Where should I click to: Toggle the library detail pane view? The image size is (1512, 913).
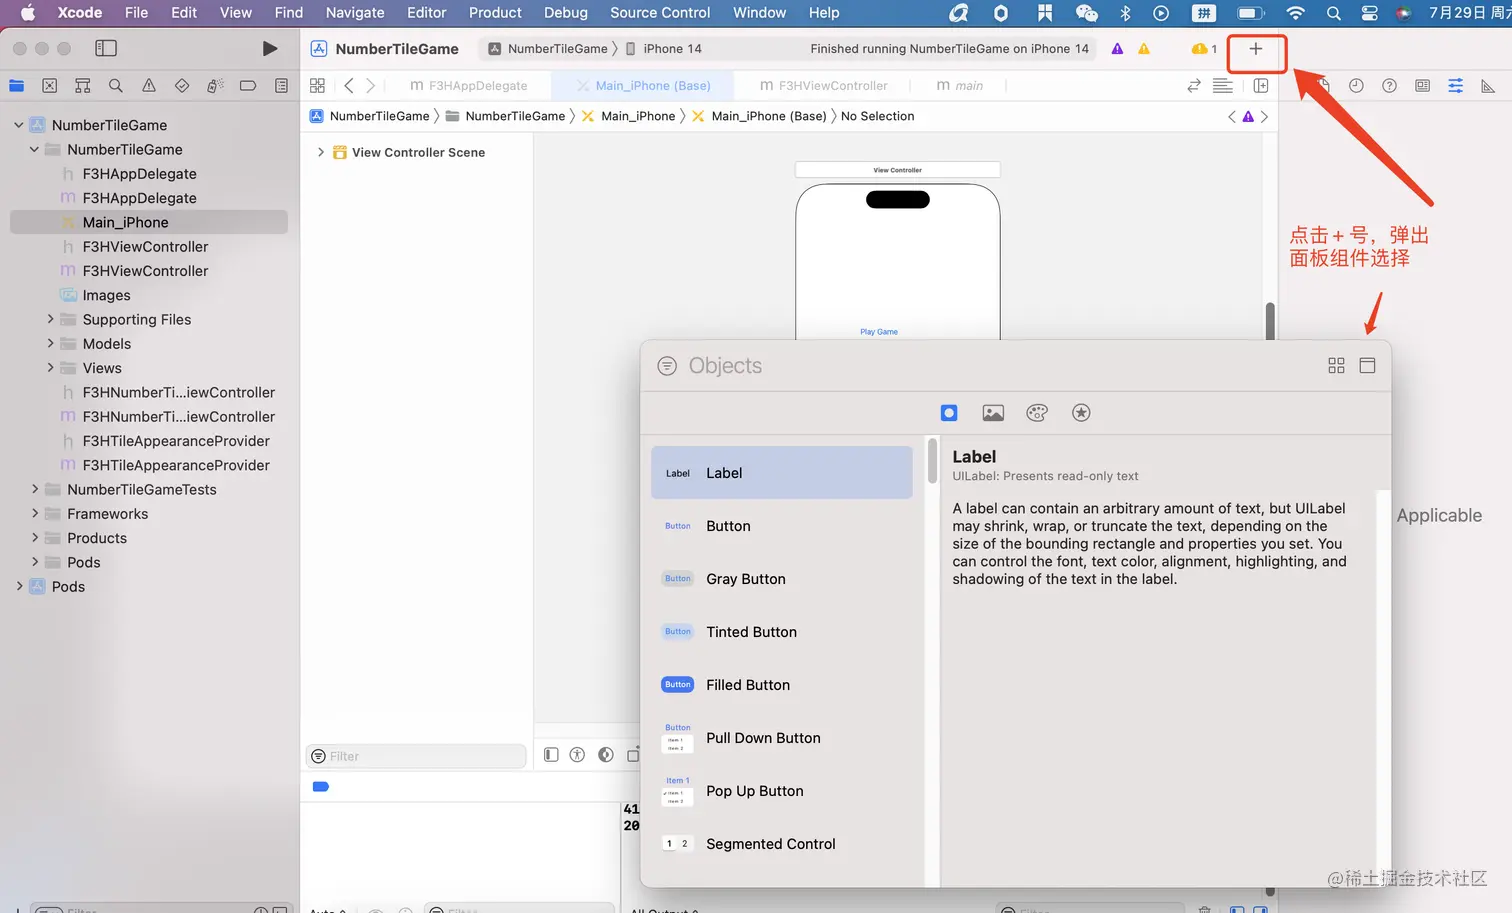tap(1367, 366)
